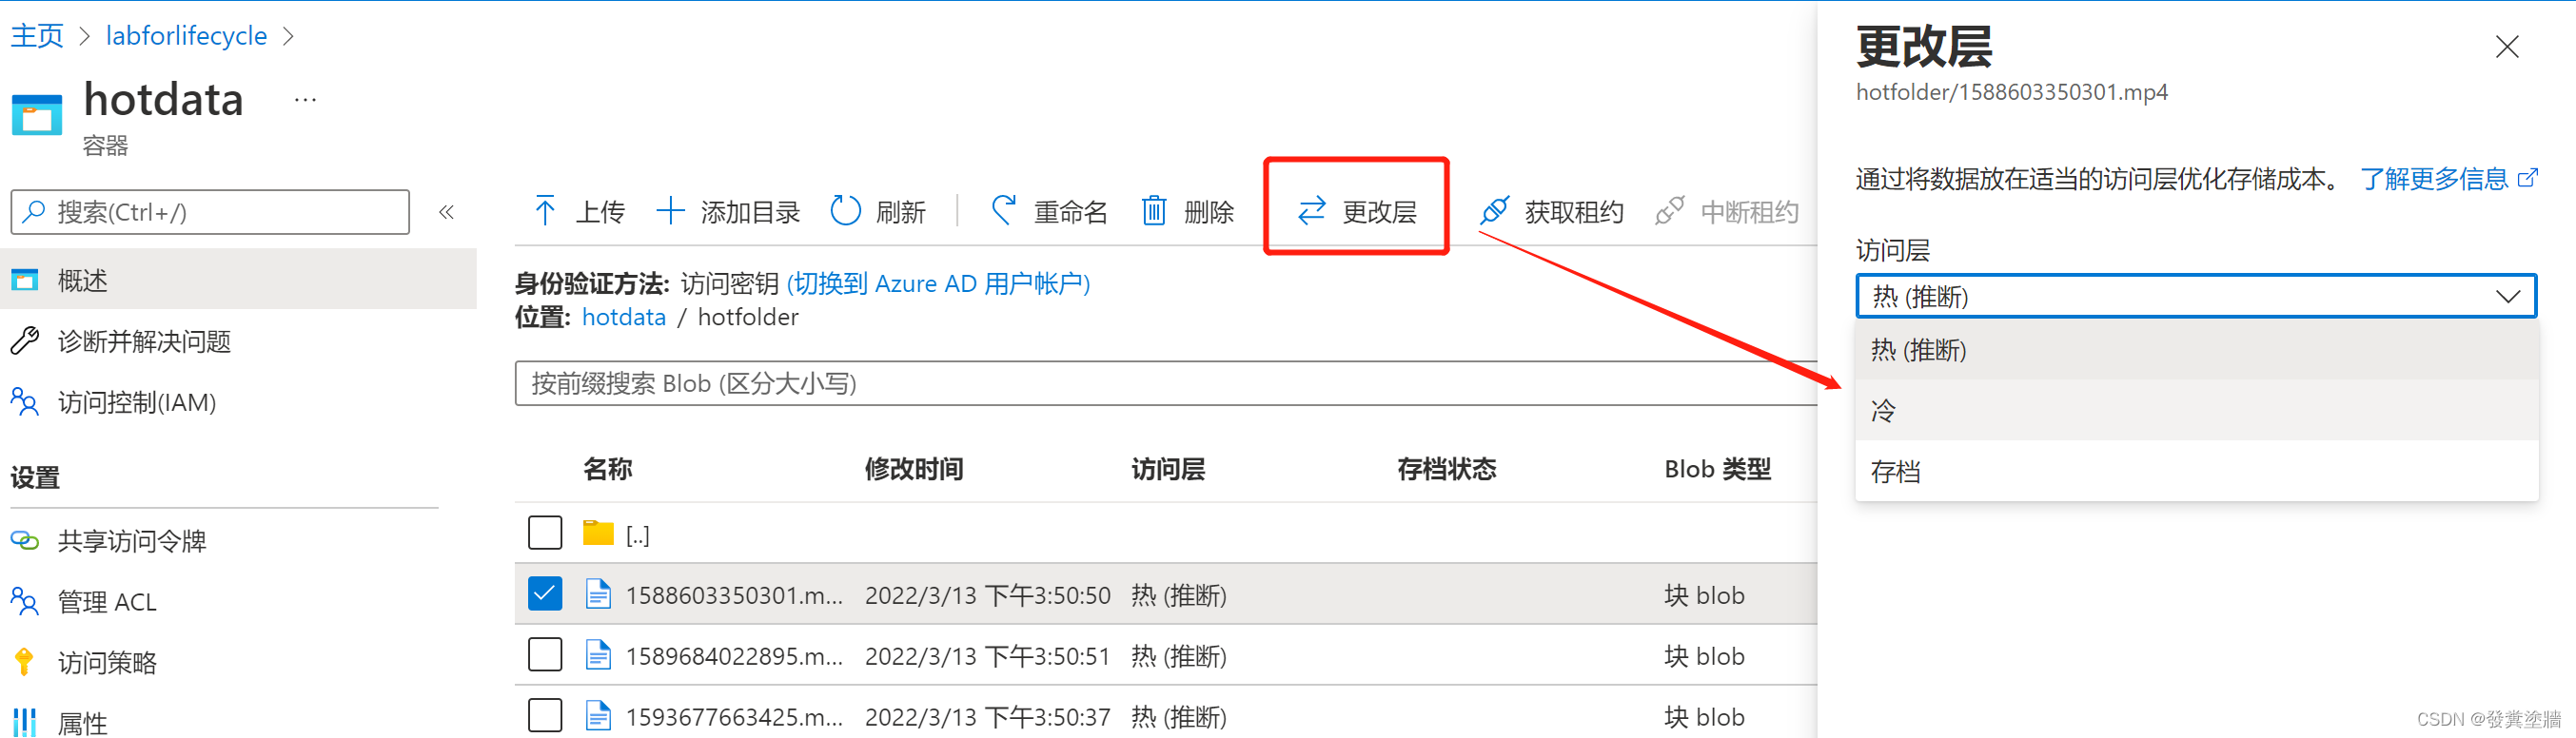Click the hotdata container icon
Screen dimensions: 2576x738
point(37,115)
